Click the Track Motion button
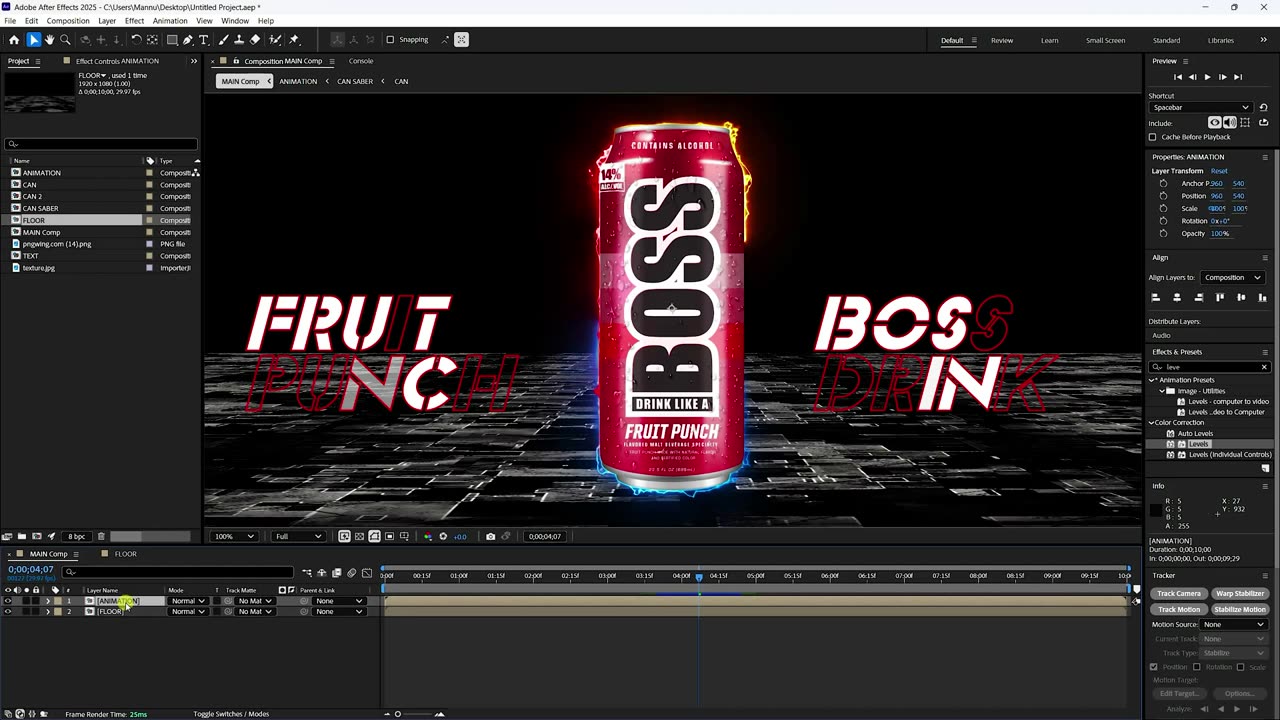Screen dimensions: 1280x720 1179,609
